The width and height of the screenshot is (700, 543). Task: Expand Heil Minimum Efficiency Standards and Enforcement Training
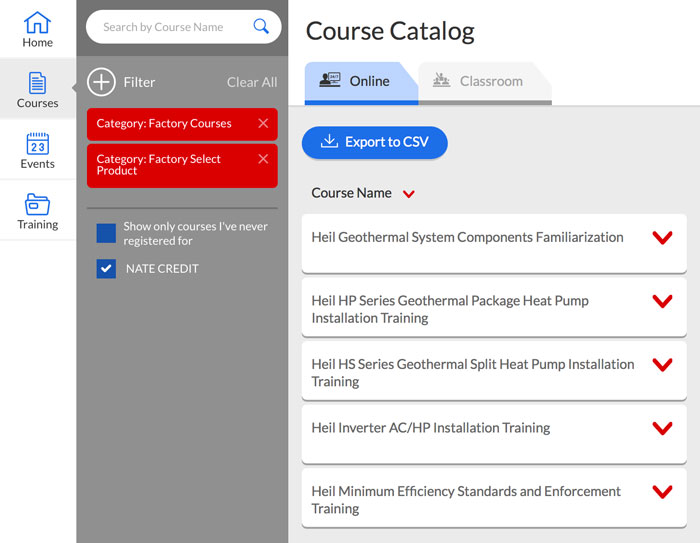tap(662, 492)
